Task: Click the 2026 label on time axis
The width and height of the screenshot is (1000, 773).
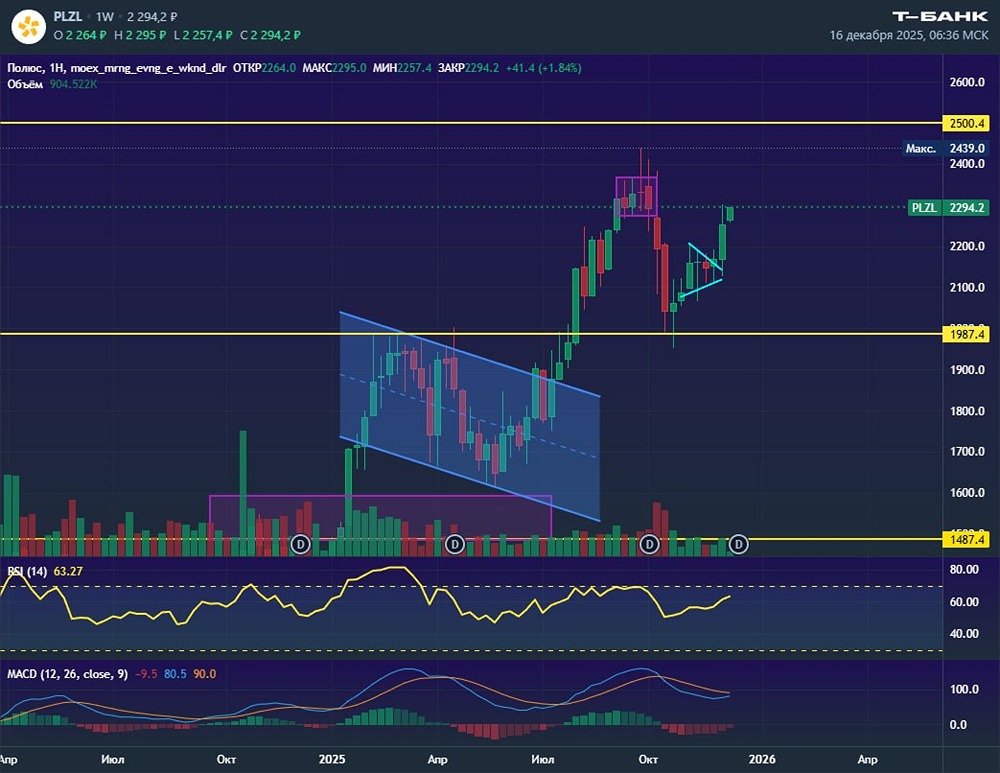Action: click(762, 759)
